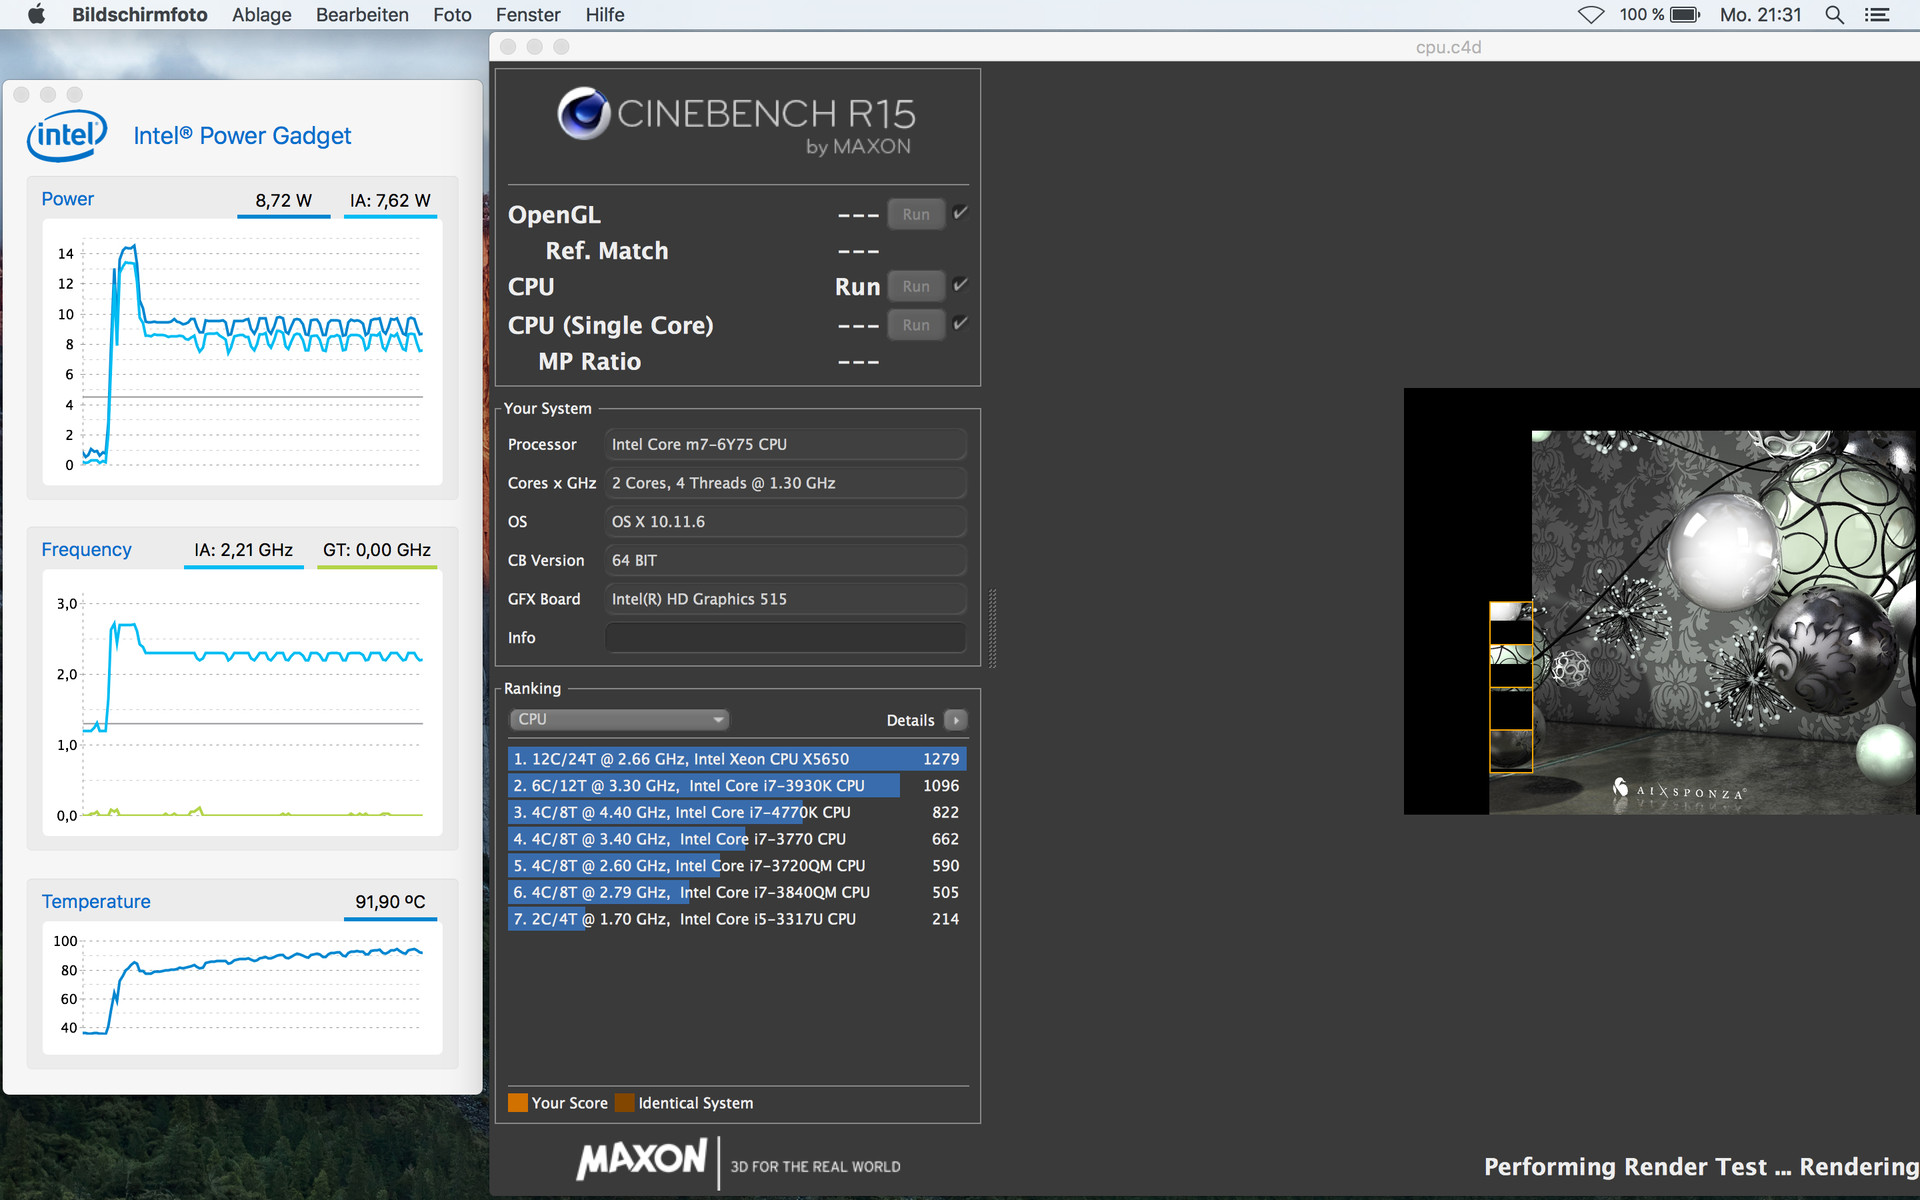Viewport: 1920px width, 1200px height.
Task: Open the Bearbeiten menu
Action: coord(362,14)
